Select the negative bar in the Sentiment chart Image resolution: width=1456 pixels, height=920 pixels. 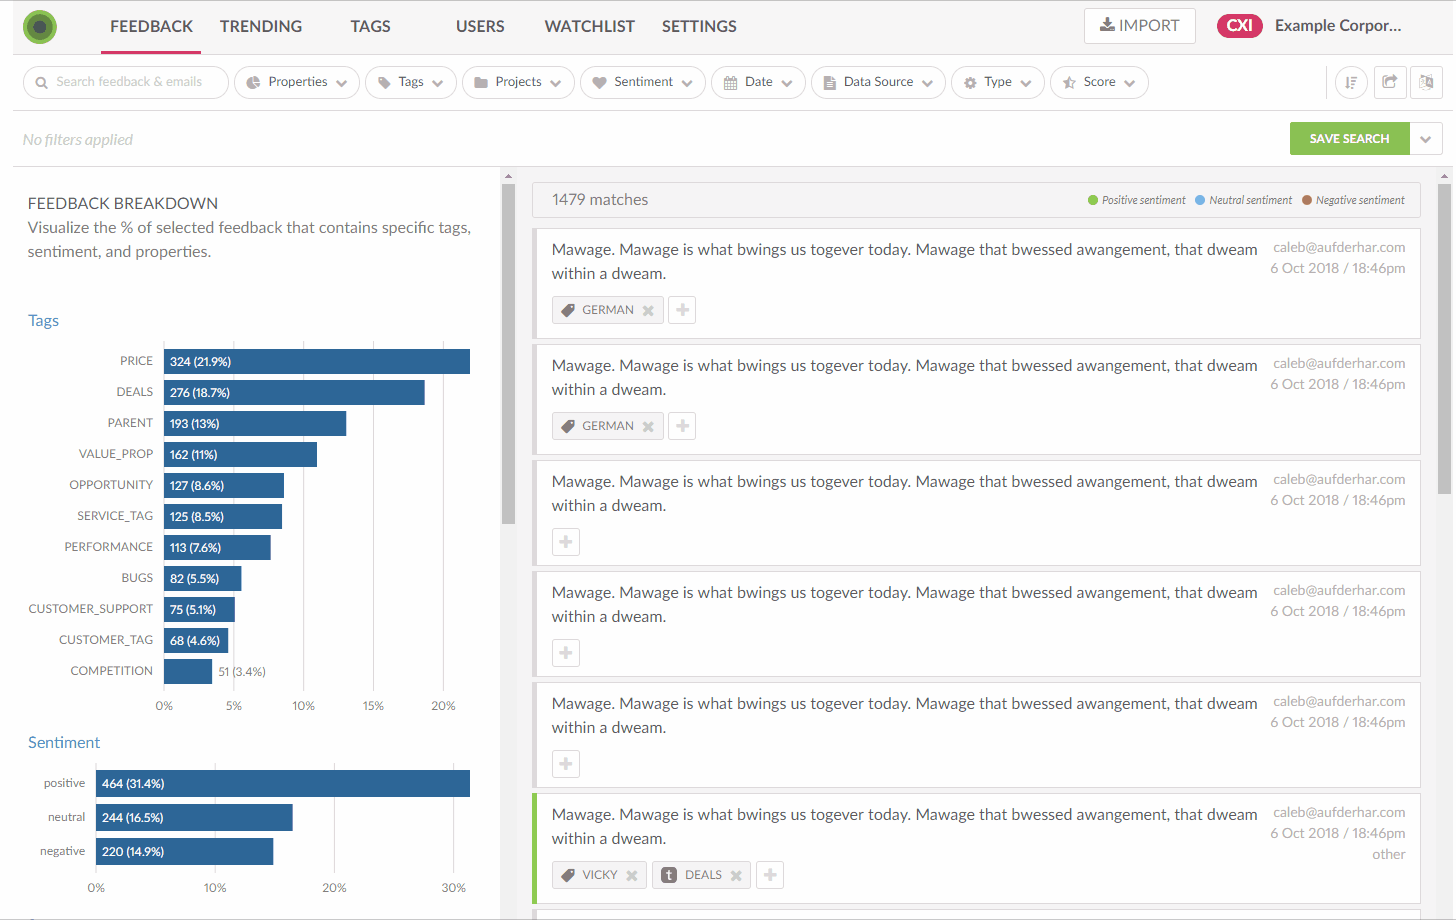pos(185,852)
